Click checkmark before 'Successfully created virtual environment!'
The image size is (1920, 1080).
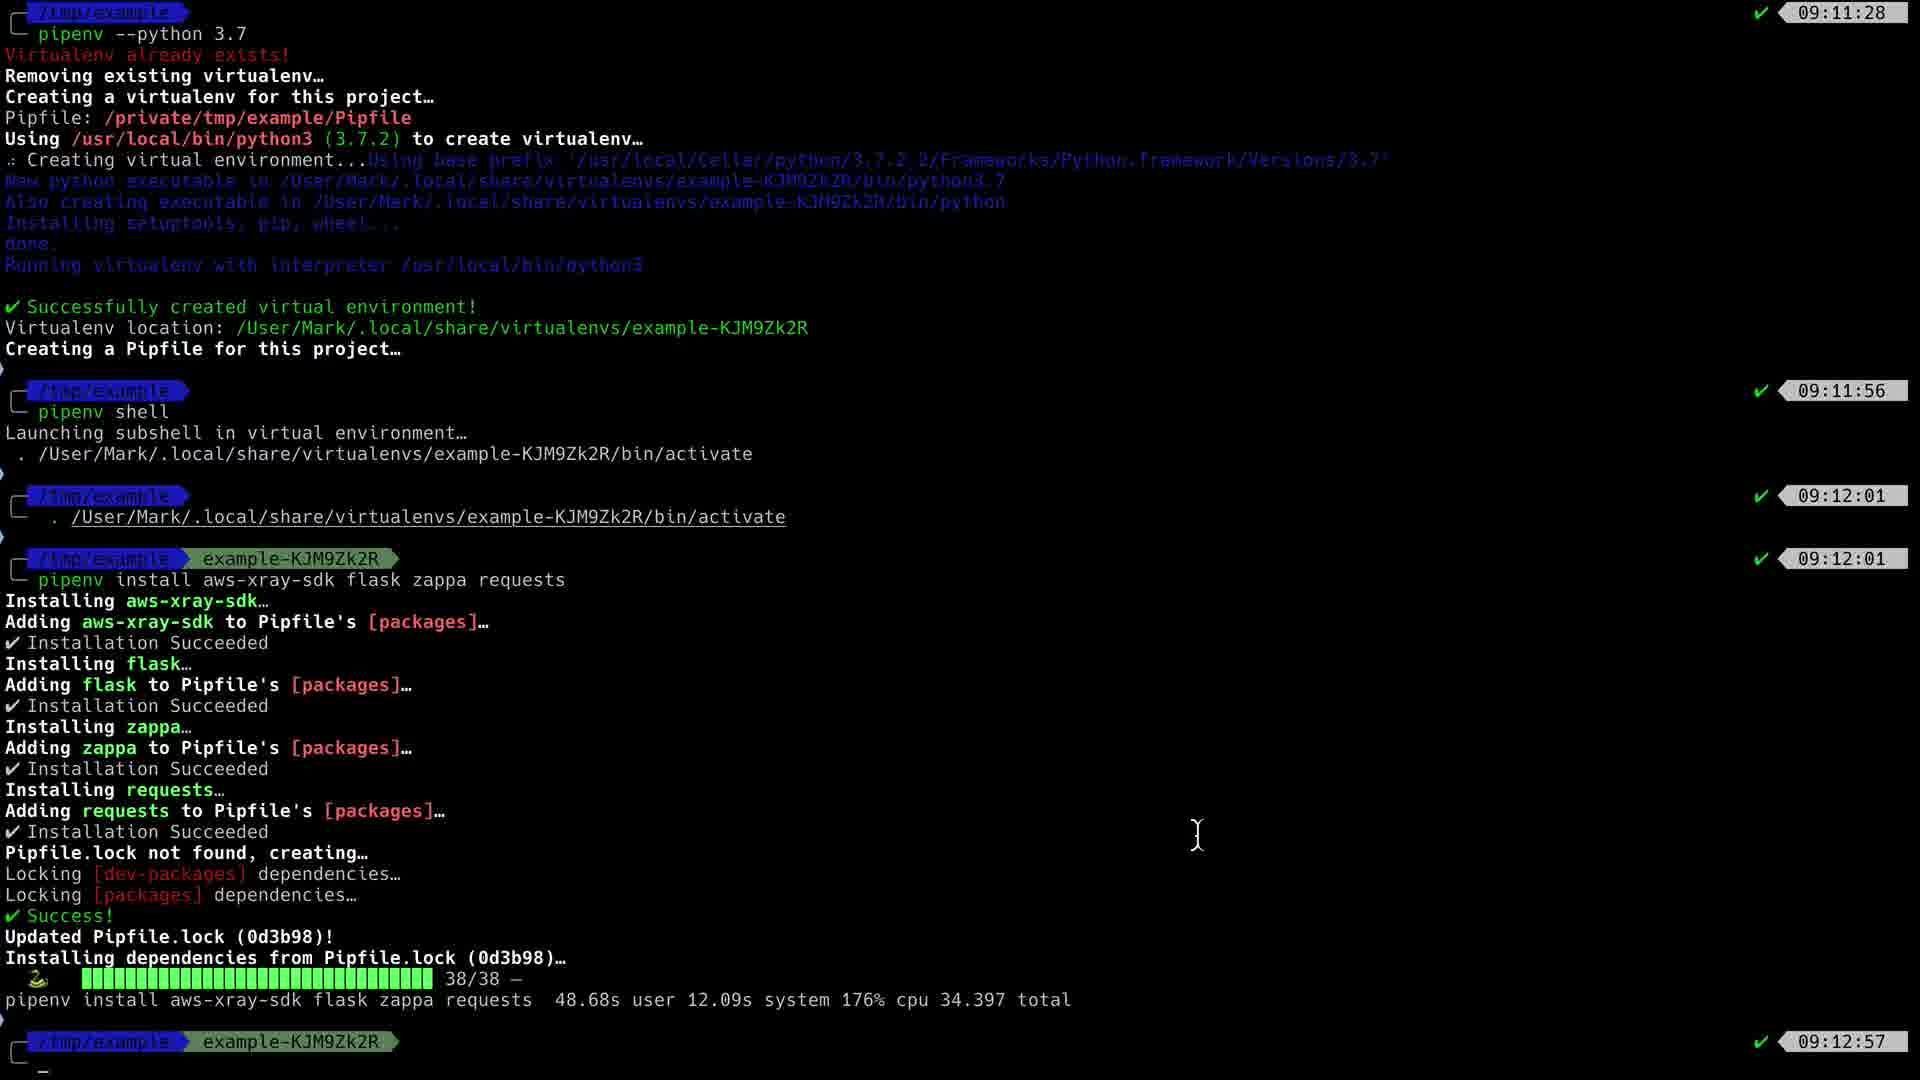click(x=12, y=307)
